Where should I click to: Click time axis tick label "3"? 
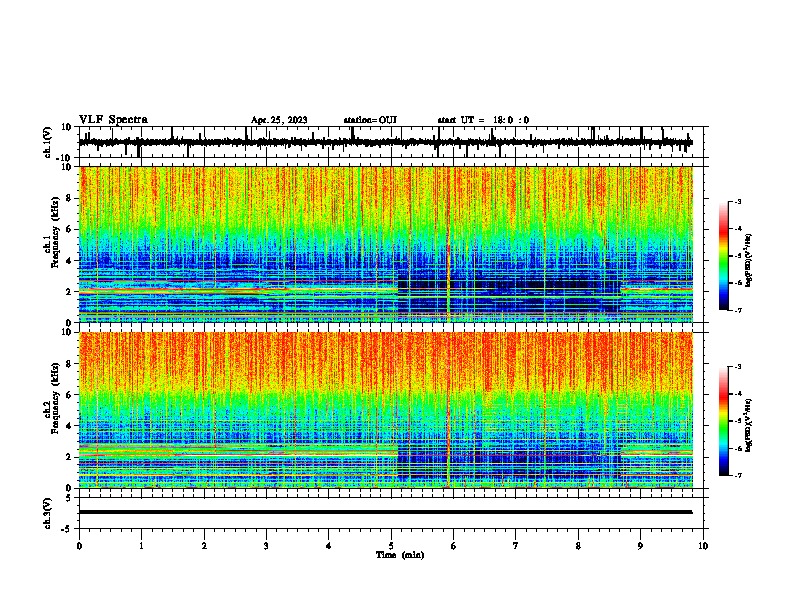click(266, 546)
